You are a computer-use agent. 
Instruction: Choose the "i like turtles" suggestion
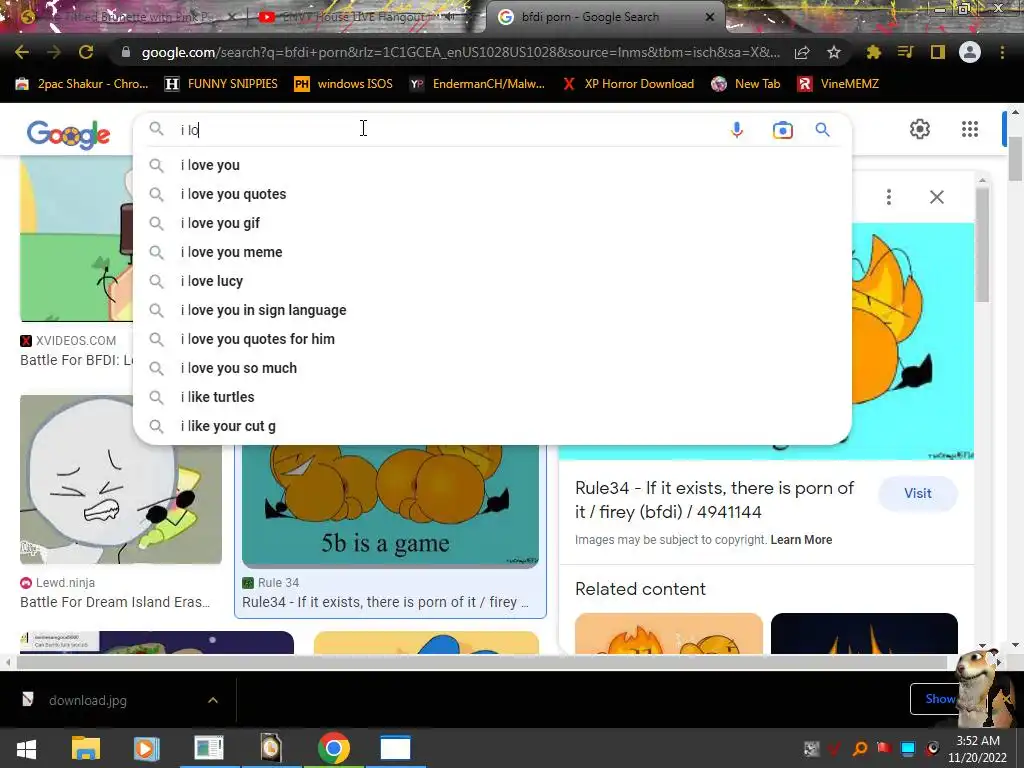(x=492, y=397)
